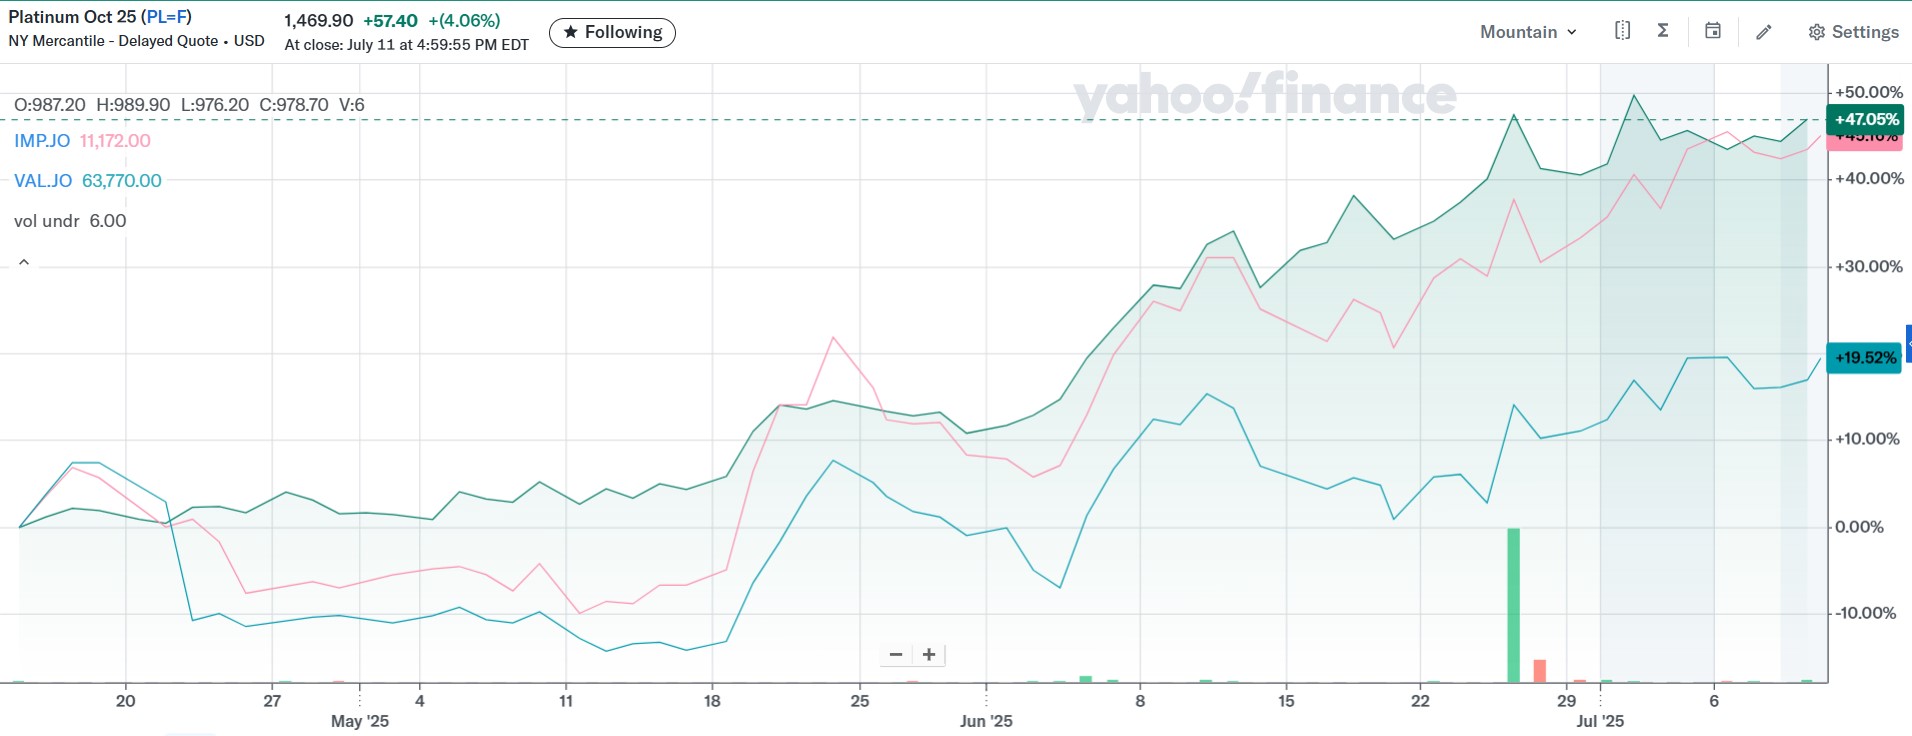Screen dimensions: 1912x736
Task: Click the +47.05% green price label
Action: pyautogui.click(x=1866, y=119)
